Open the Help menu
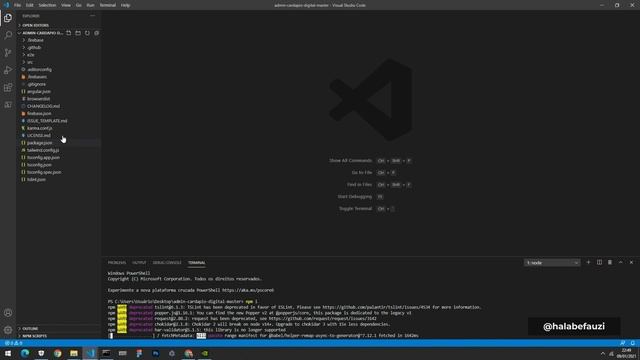The width and height of the screenshot is (640, 360). pyautogui.click(x=125, y=5)
